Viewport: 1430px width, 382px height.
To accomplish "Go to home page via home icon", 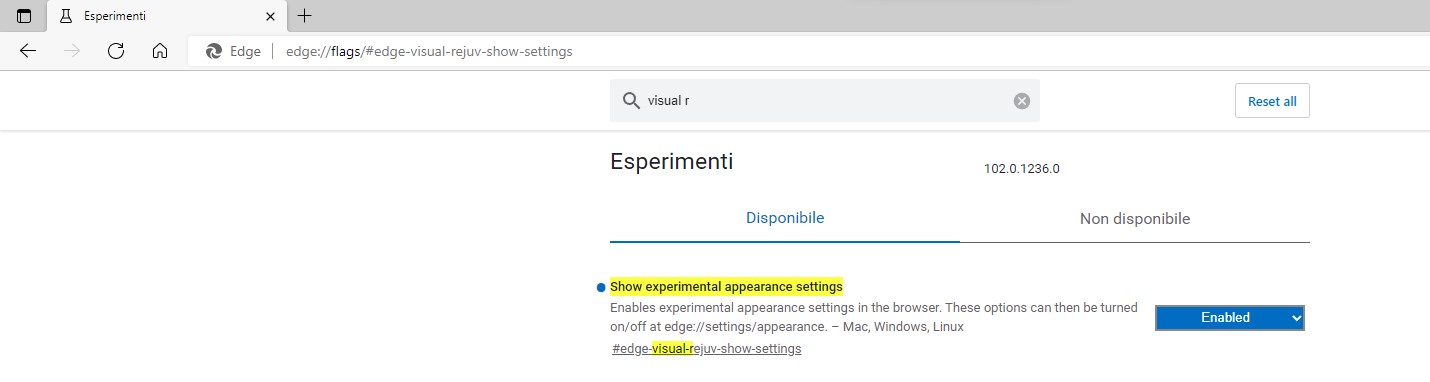I will point(160,51).
